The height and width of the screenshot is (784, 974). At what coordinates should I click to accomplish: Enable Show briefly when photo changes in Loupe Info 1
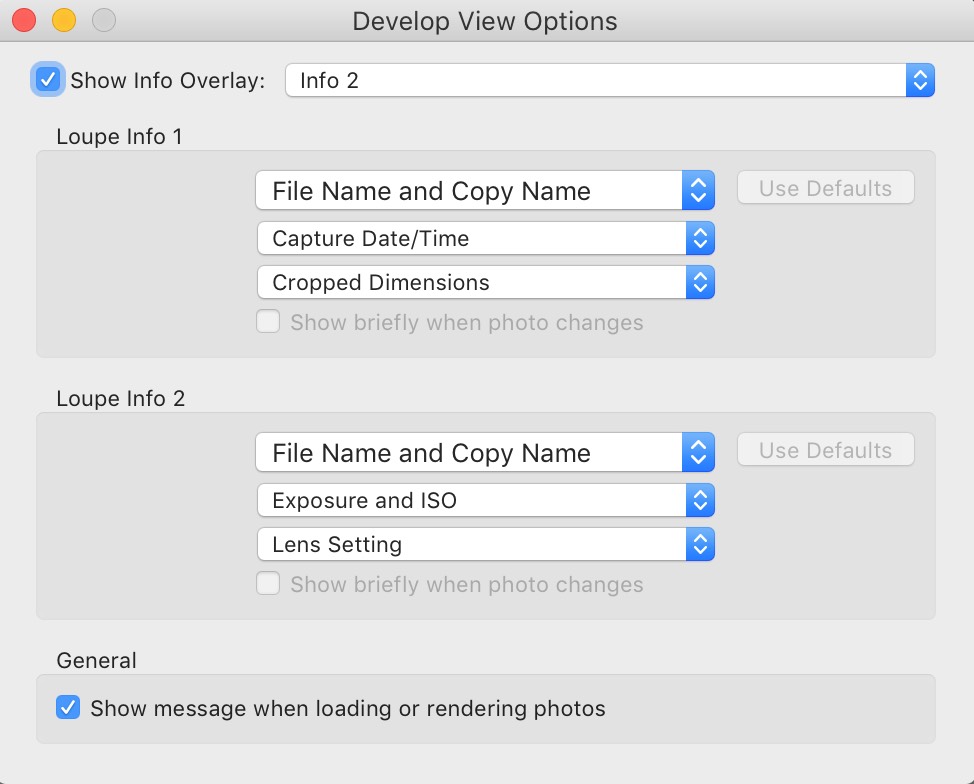click(268, 322)
